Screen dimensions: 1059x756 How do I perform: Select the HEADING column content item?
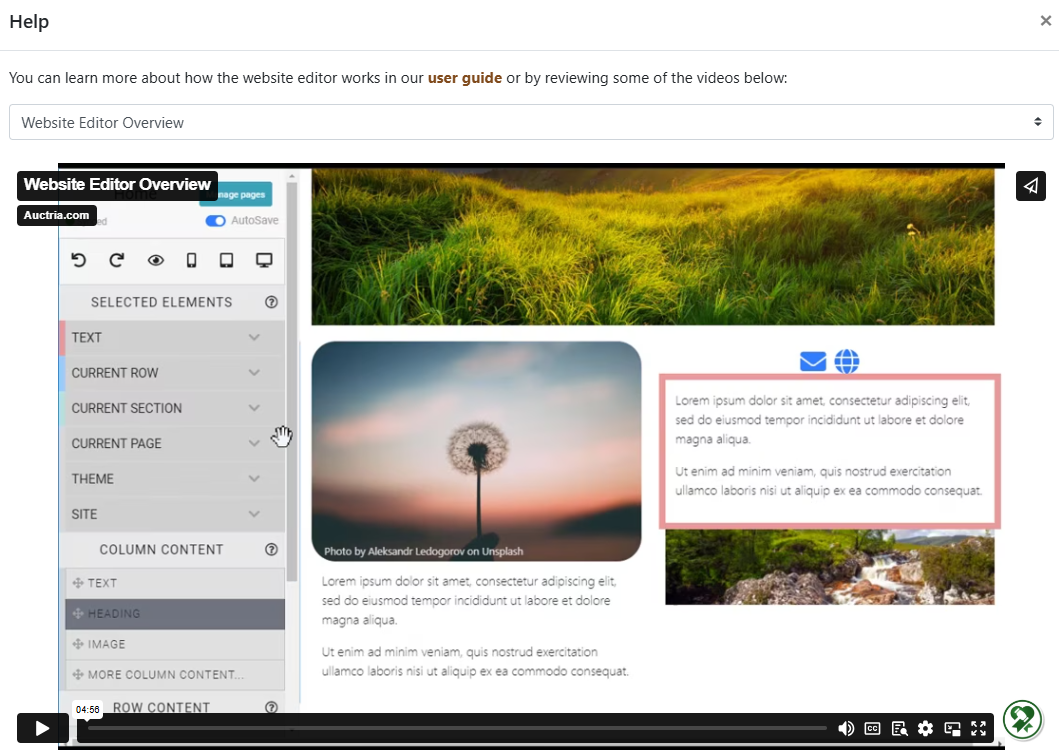point(175,613)
